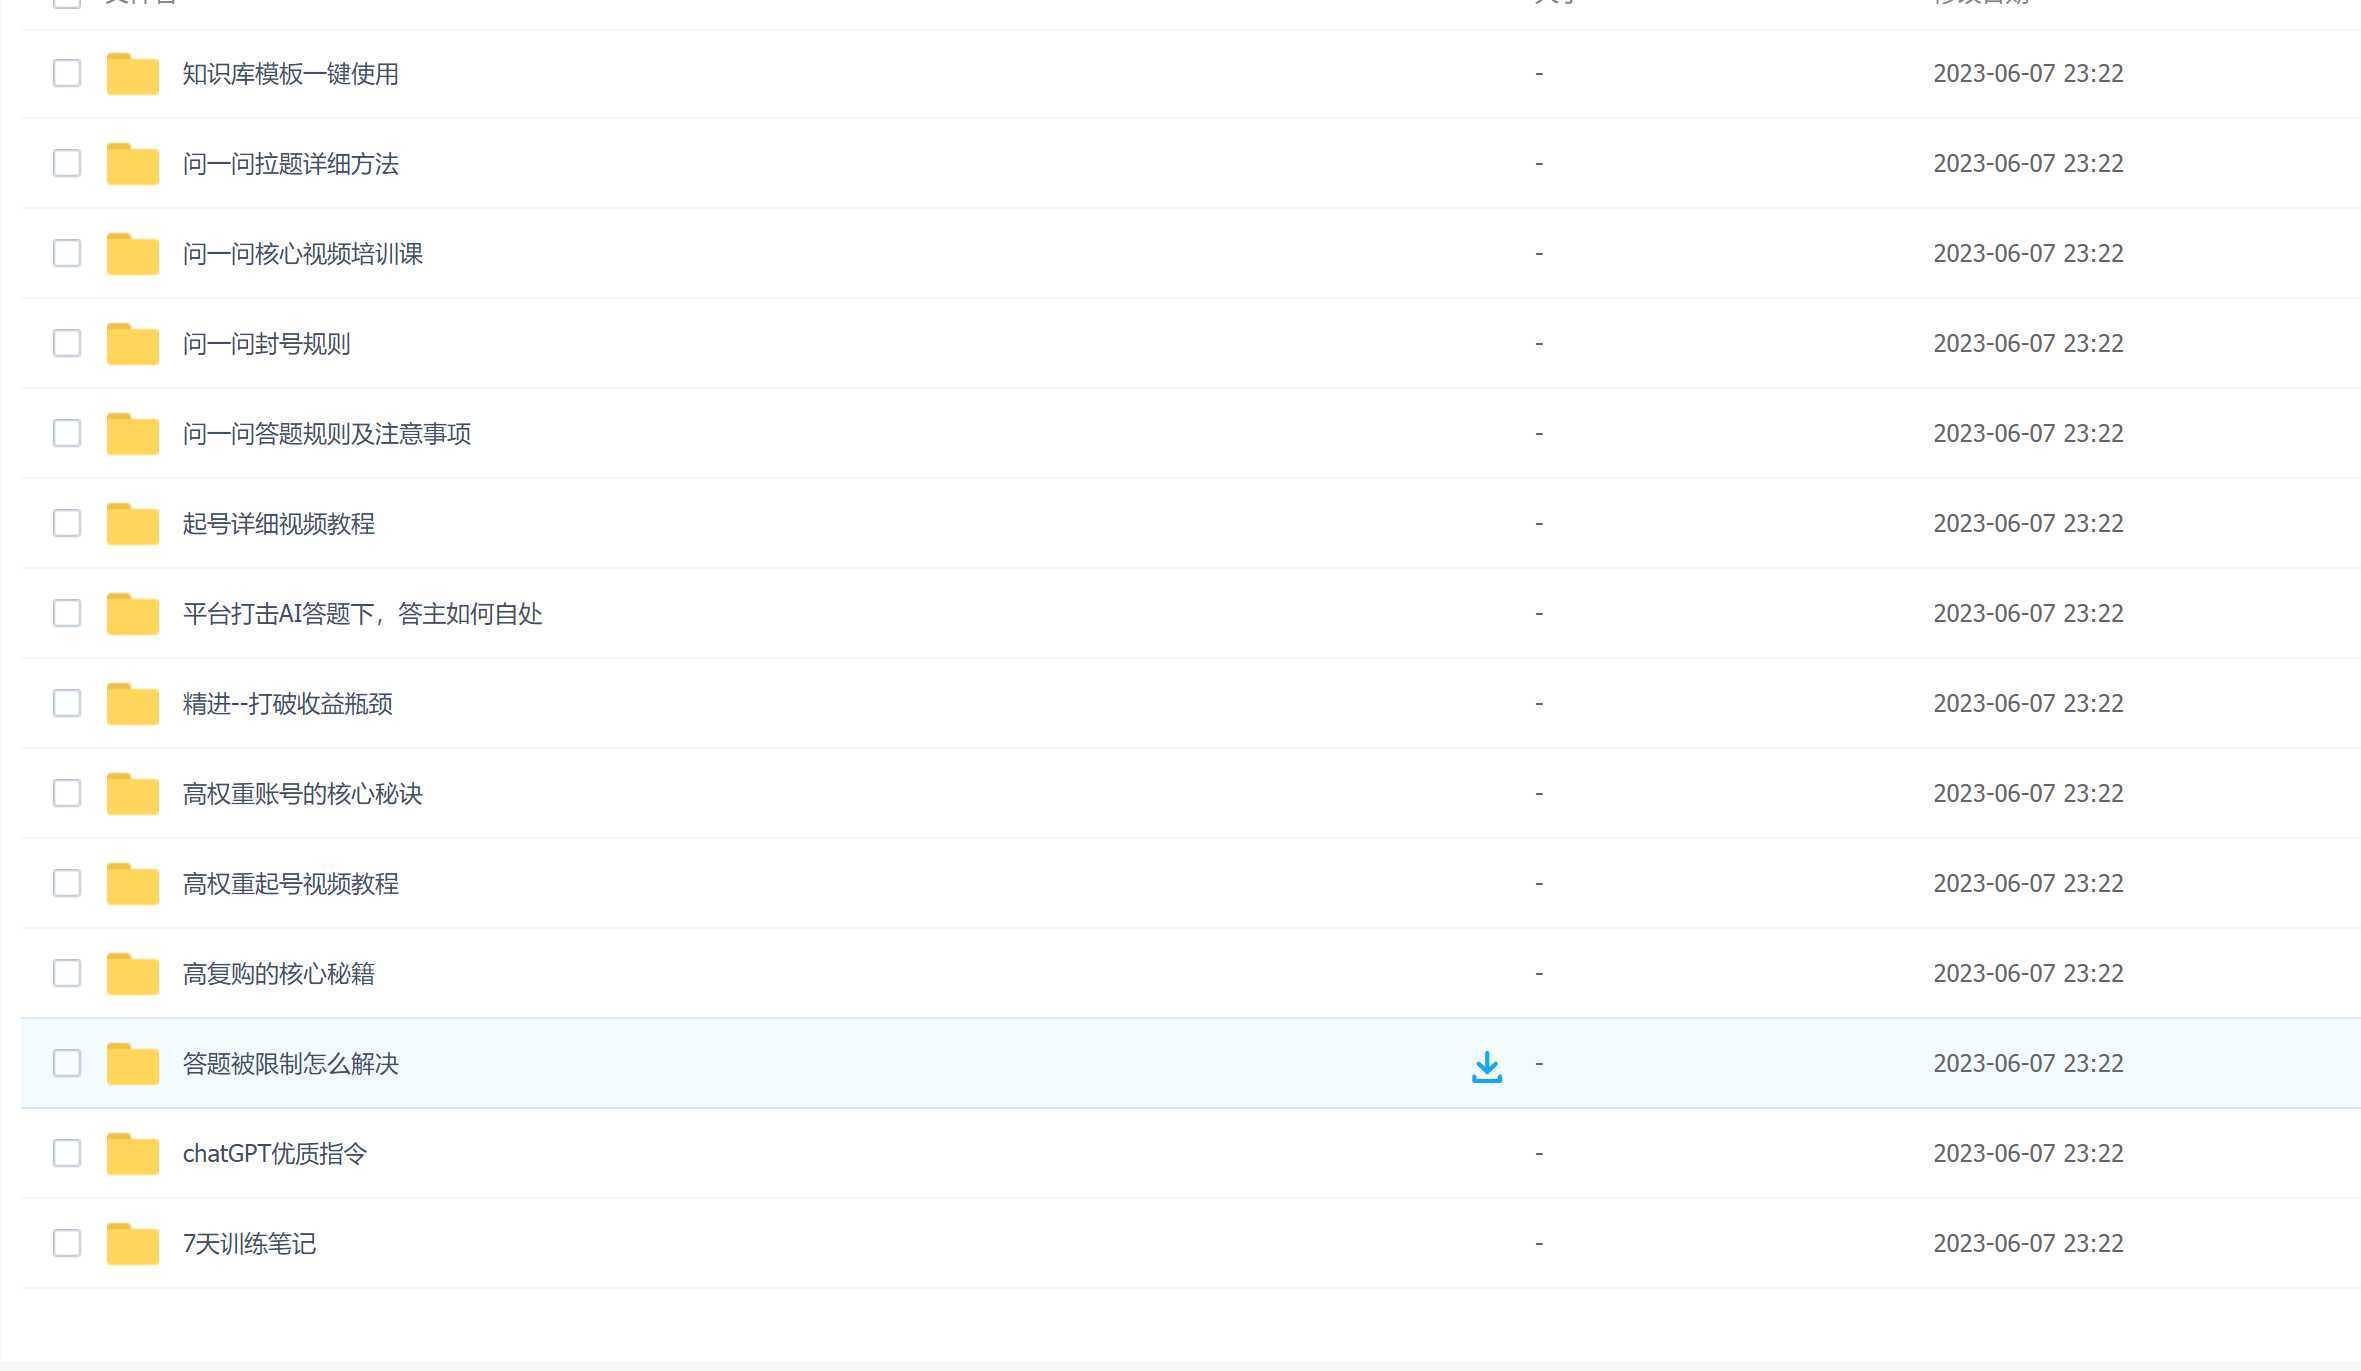Click folder icon for 7天训练笔记
This screenshot has height=1371, width=2361.
click(x=133, y=1245)
